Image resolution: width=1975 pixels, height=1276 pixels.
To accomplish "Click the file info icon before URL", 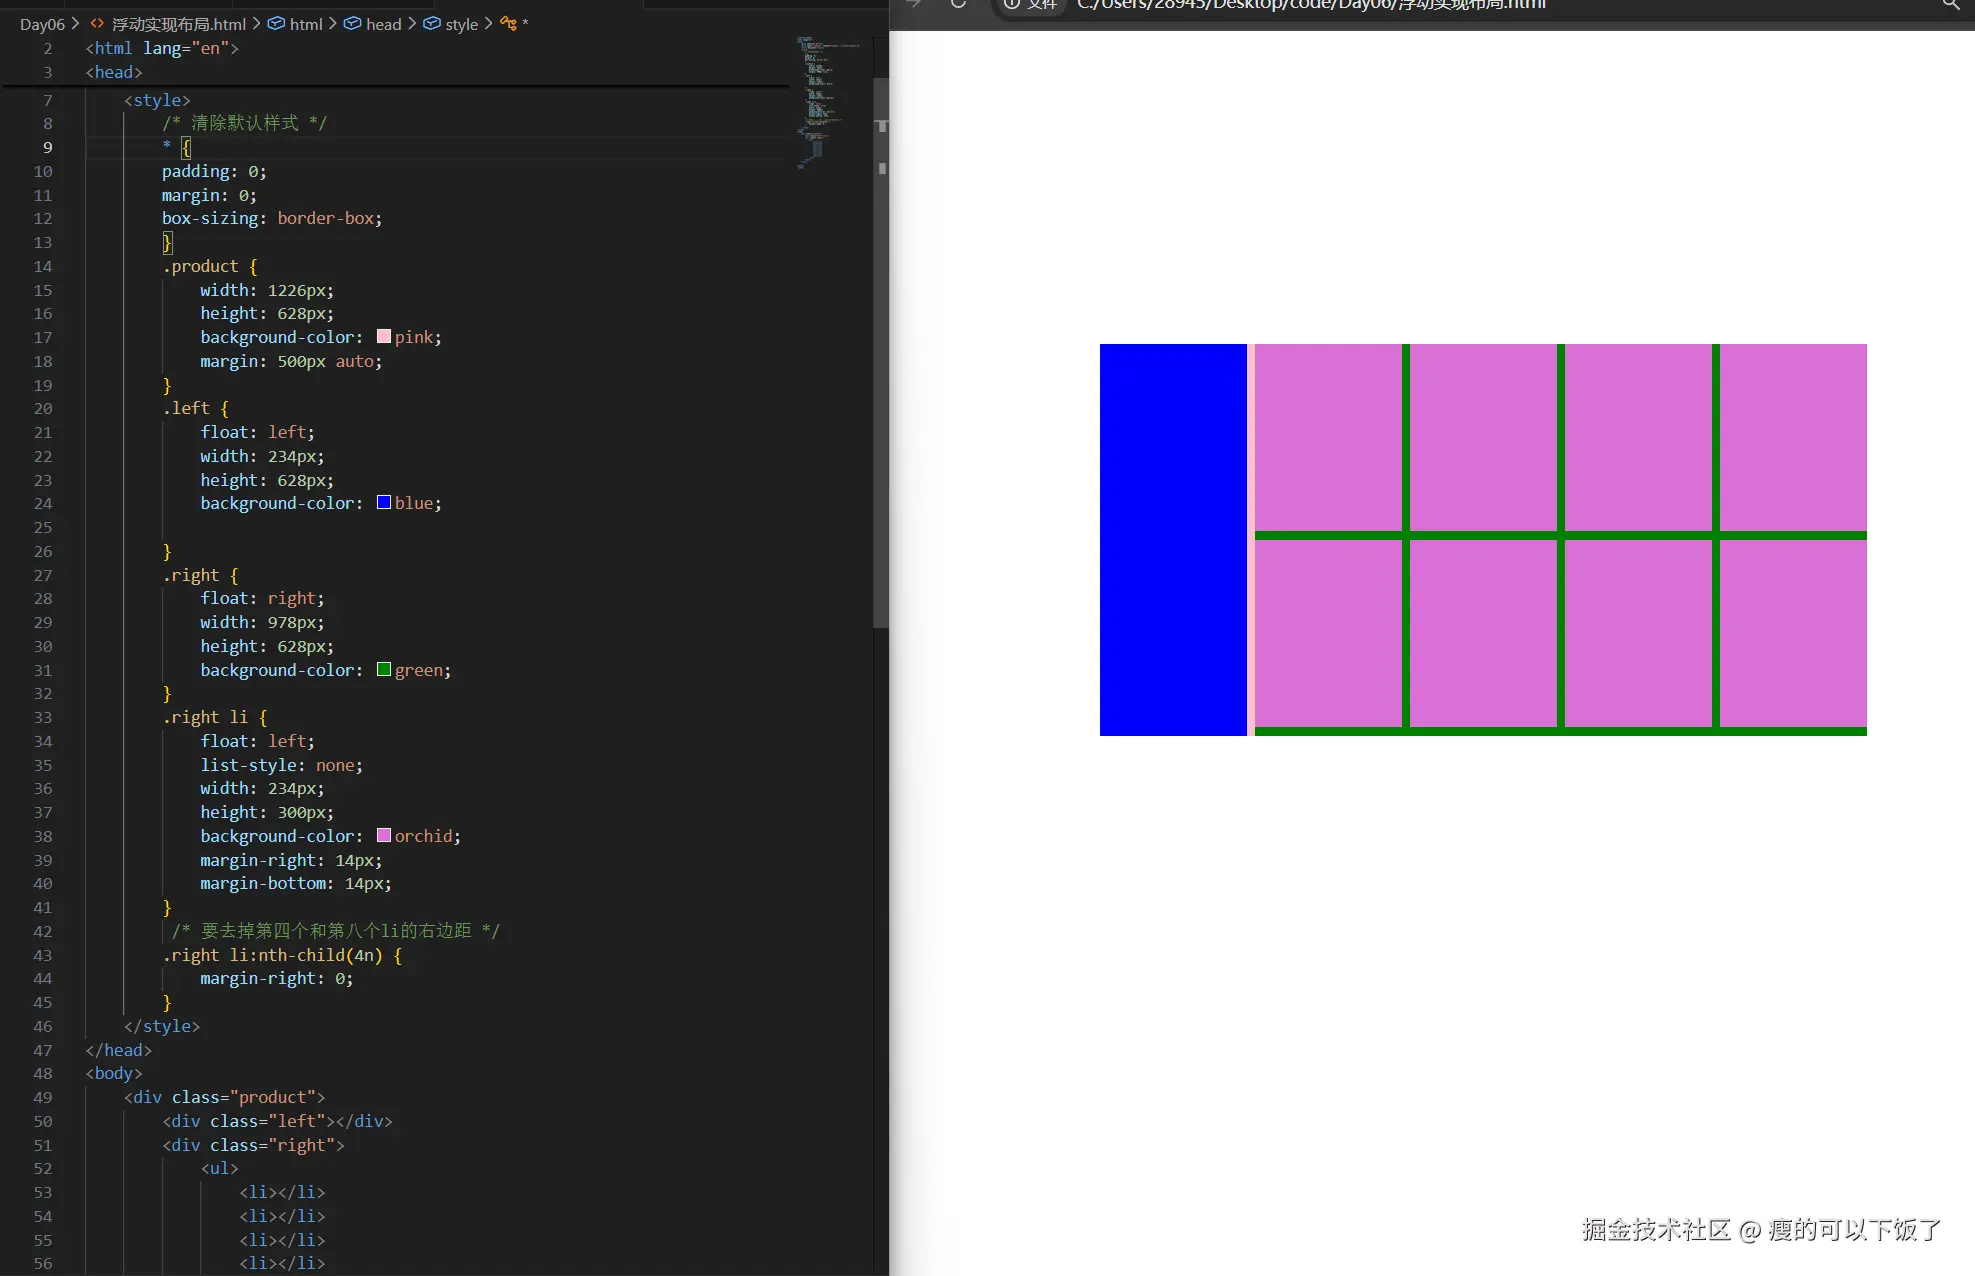I will pyautogui.click(x=1012, y=4).
